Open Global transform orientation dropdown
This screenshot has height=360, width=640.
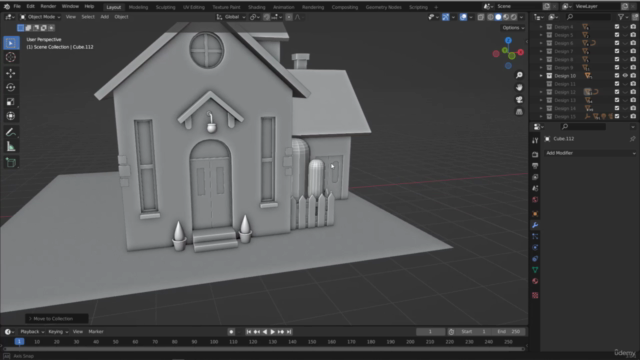click(231, 17)
